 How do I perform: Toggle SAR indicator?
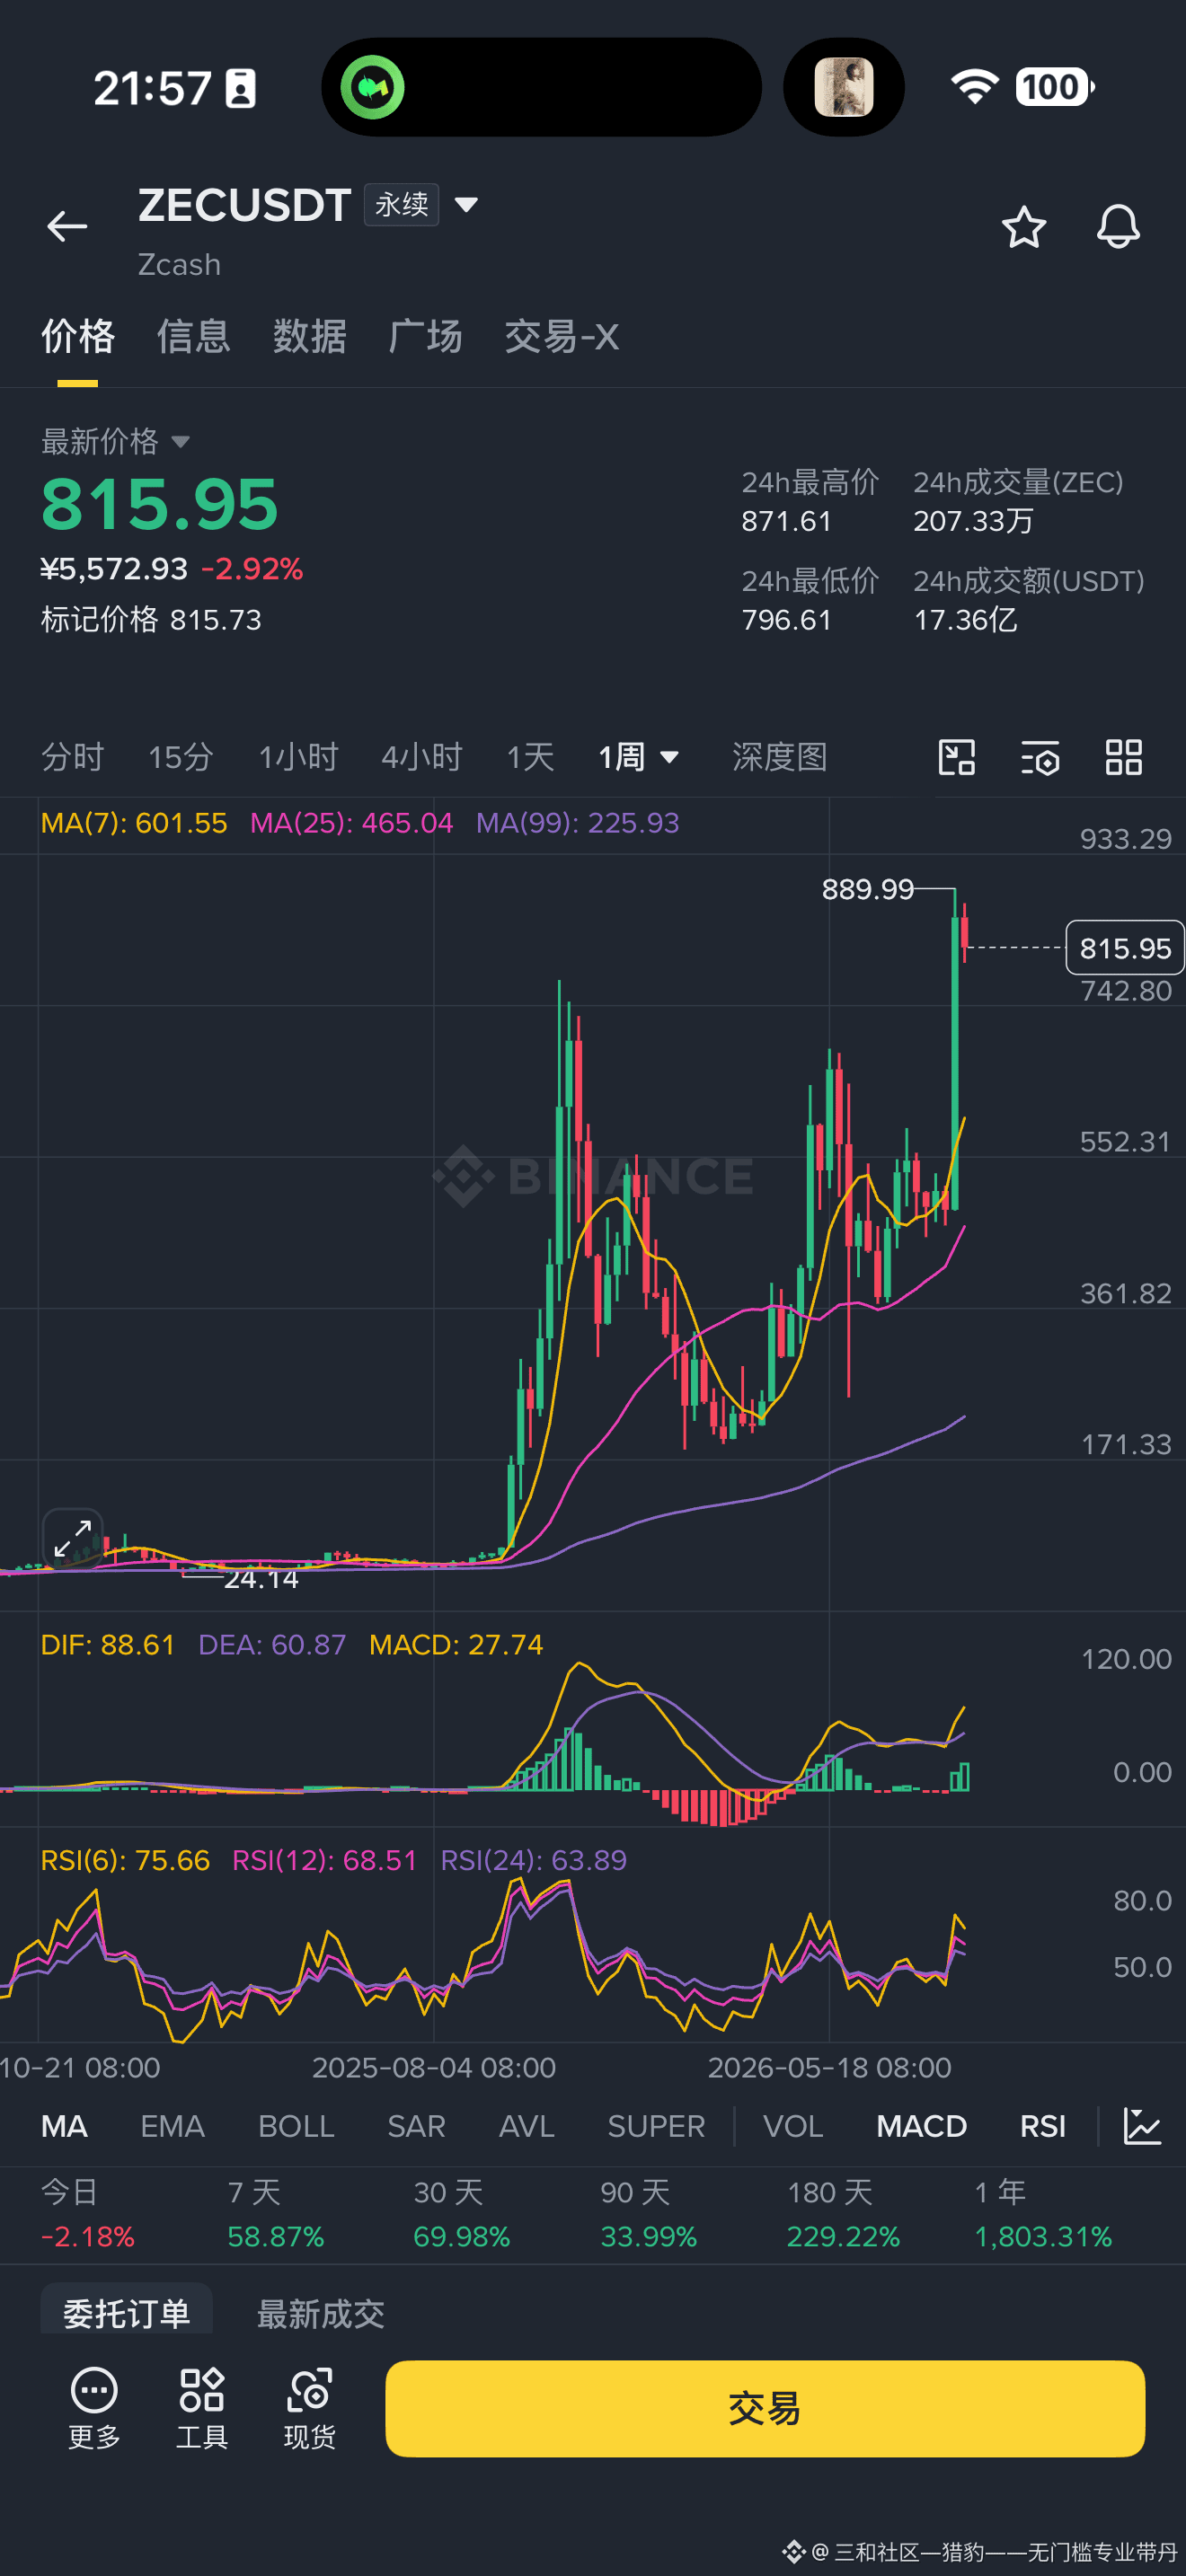416,2126
